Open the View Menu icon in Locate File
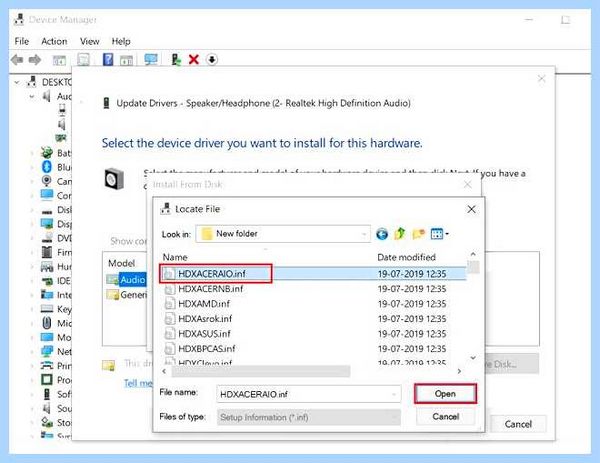This screenshot has width=600, height=463. [439, 233]
